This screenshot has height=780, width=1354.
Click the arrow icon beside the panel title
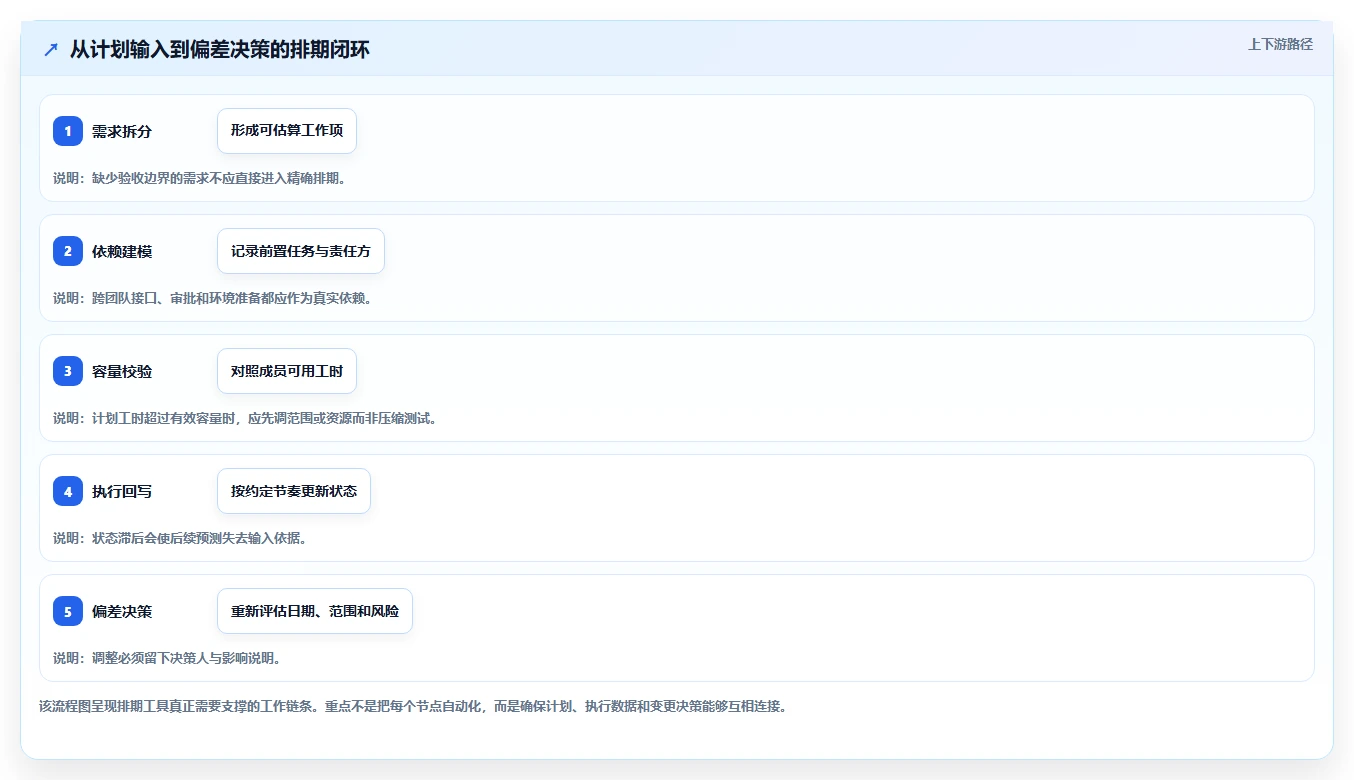(51, 49)
